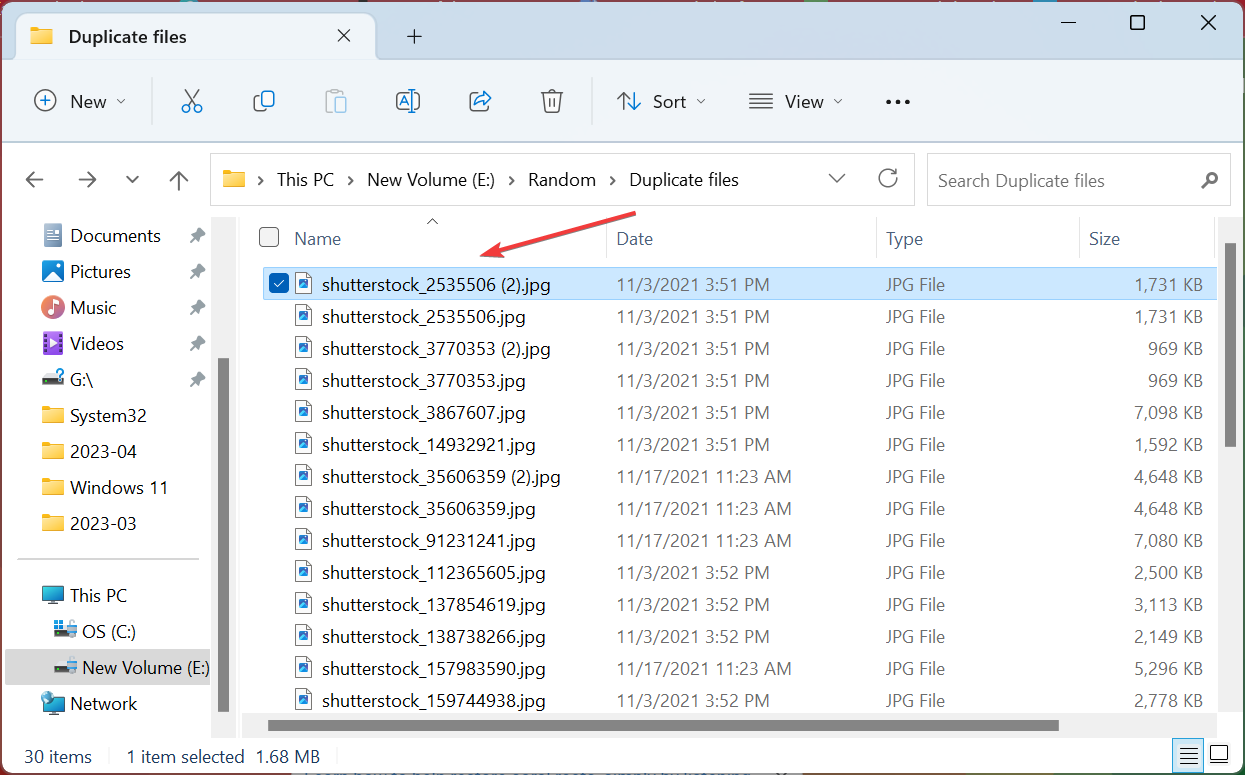The image size is (1245, 775).
Task: Open the View dropdown menu
Action: [x=796, y=101]
